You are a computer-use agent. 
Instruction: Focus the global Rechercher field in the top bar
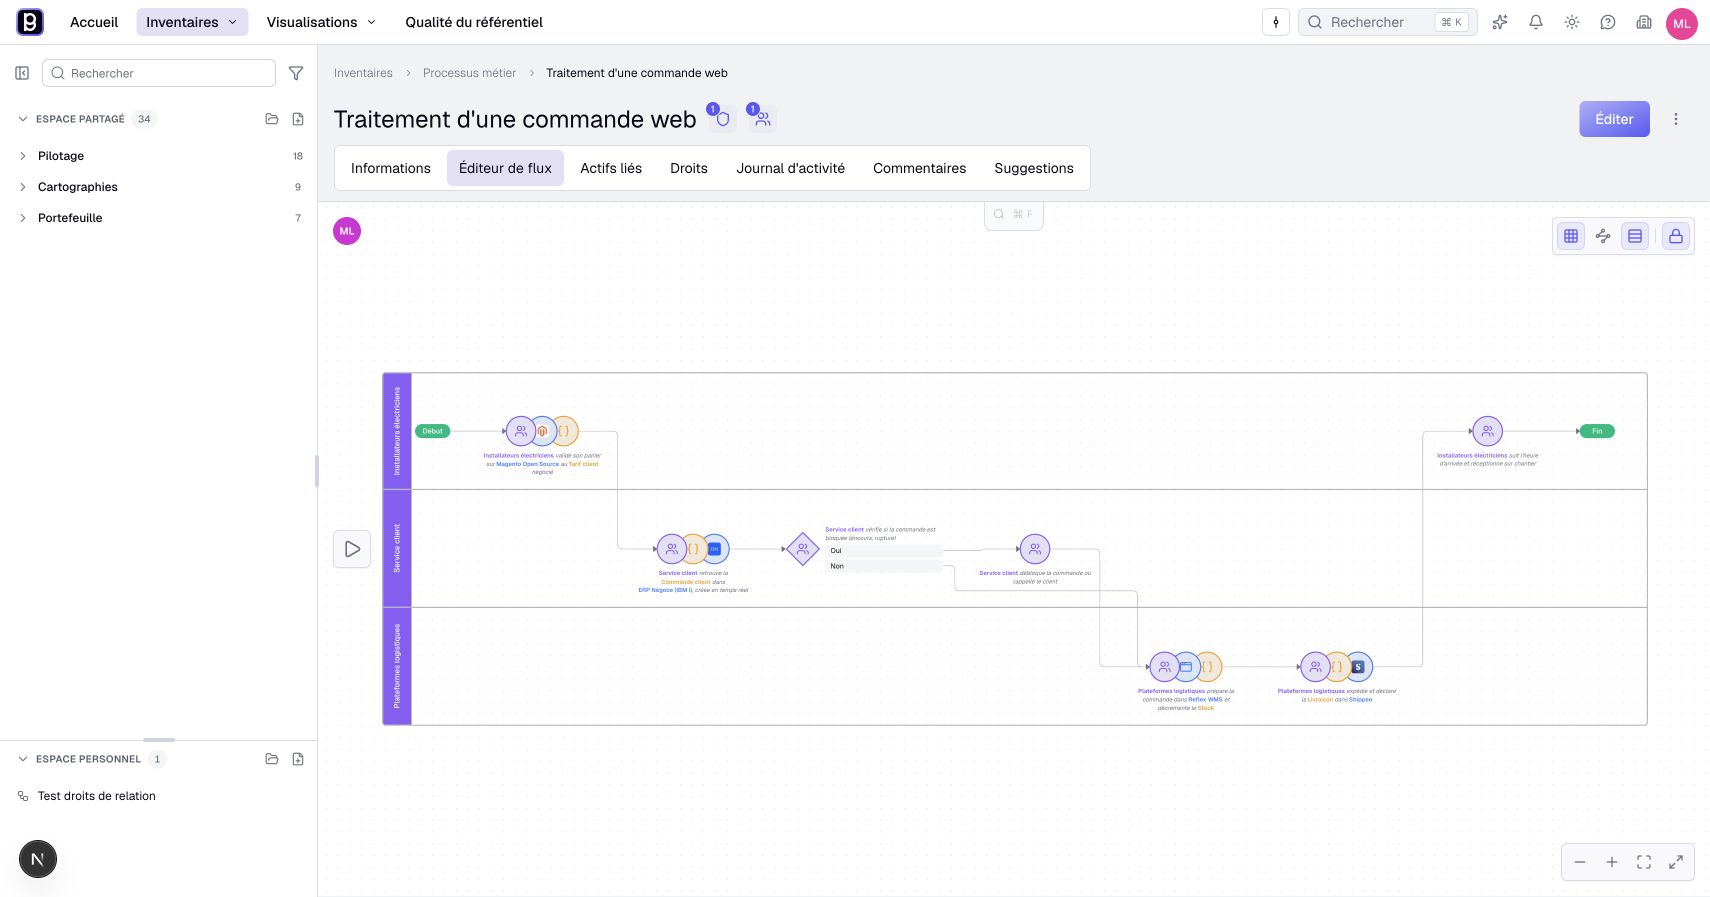pyautogui.click(x=1388, y=22)
